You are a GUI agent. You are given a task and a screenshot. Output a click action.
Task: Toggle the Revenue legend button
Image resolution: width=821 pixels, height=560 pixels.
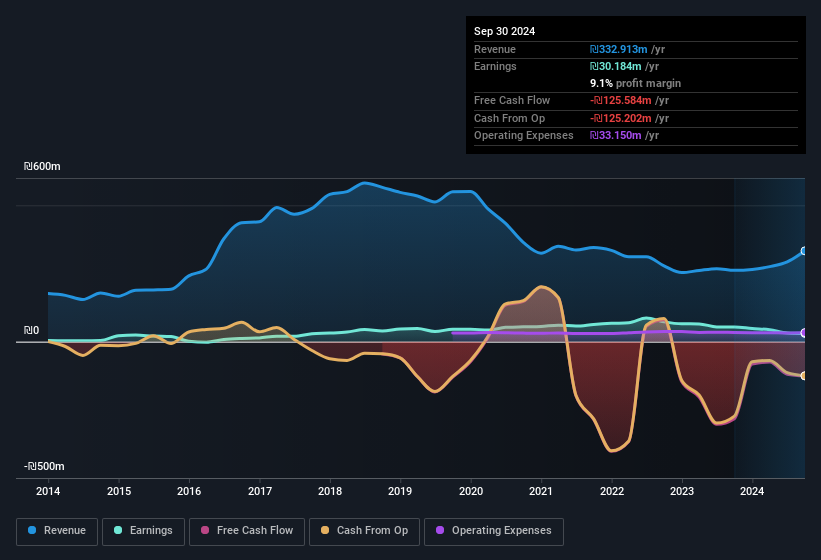pyautogui.click(x=57, y=532)
